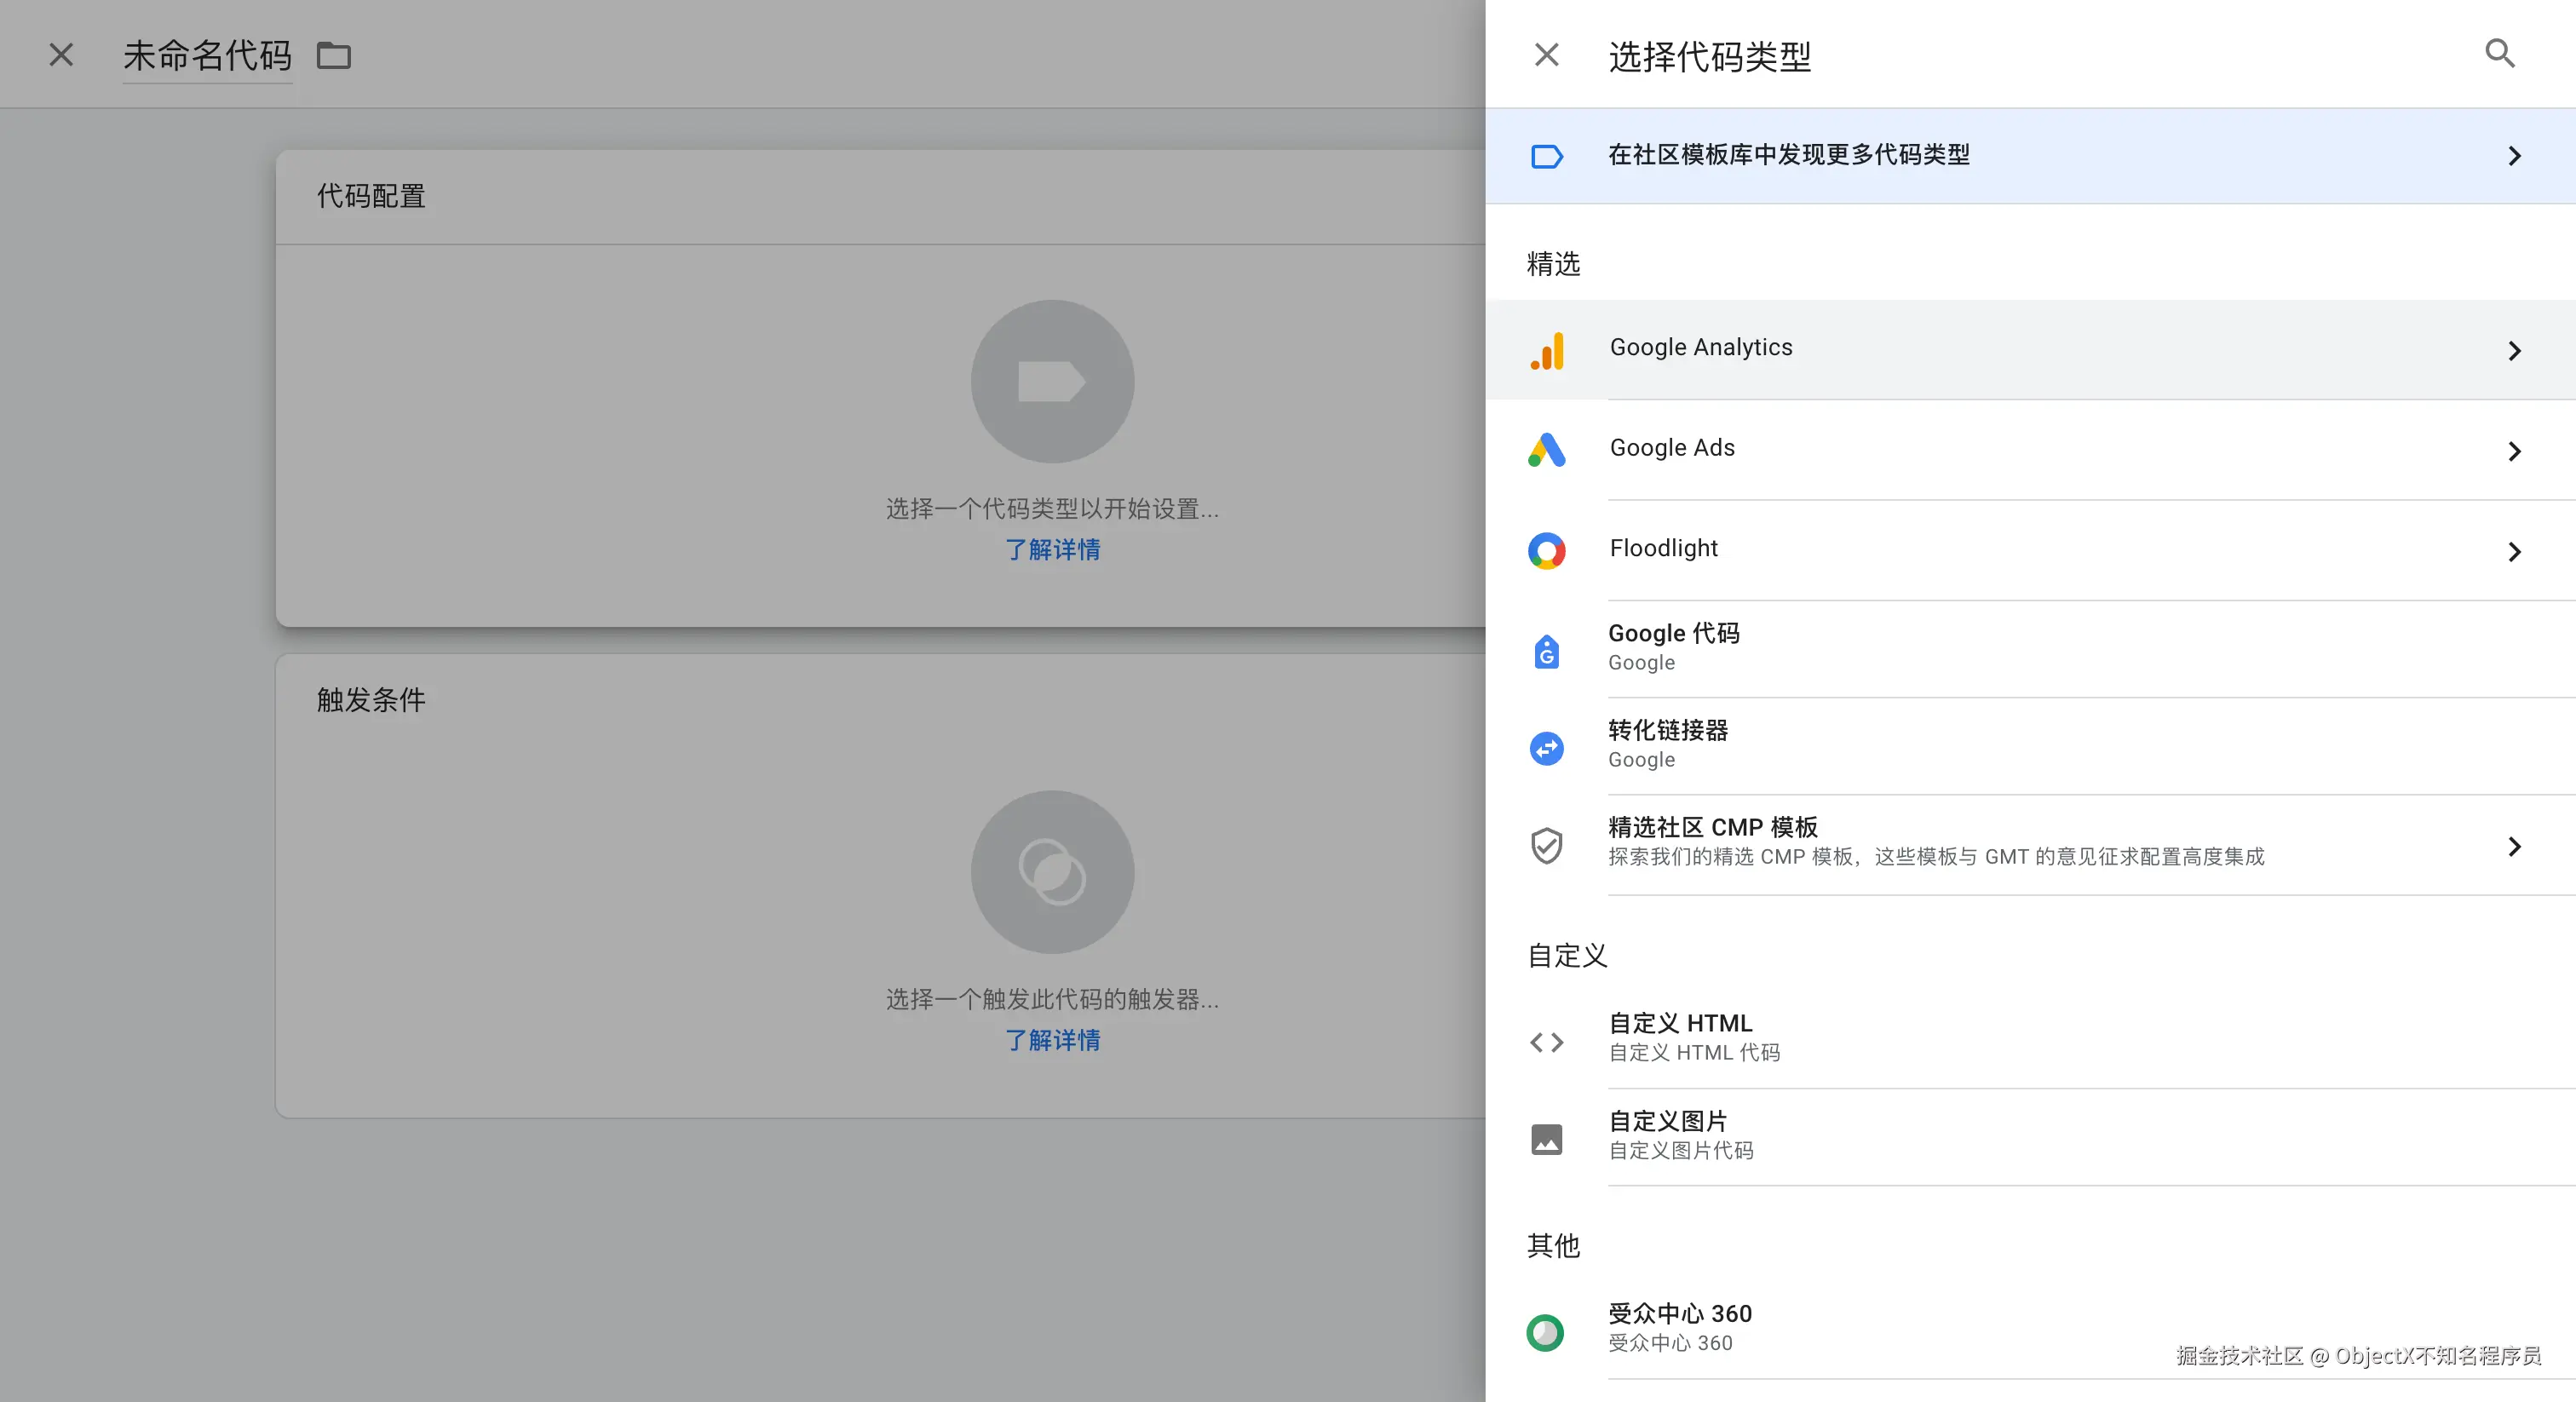Click the Google Analytics bar chart icon

pos(1547,350)
